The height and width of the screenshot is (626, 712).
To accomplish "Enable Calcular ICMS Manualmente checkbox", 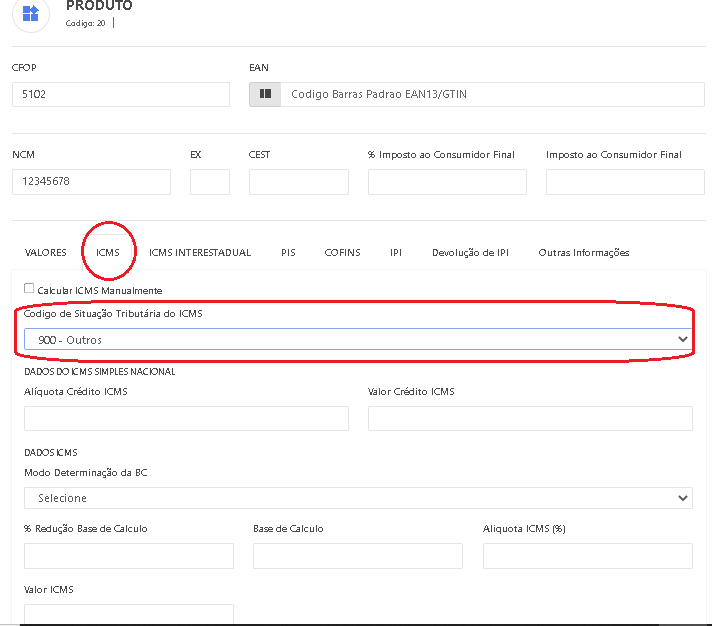I will 29,288.
